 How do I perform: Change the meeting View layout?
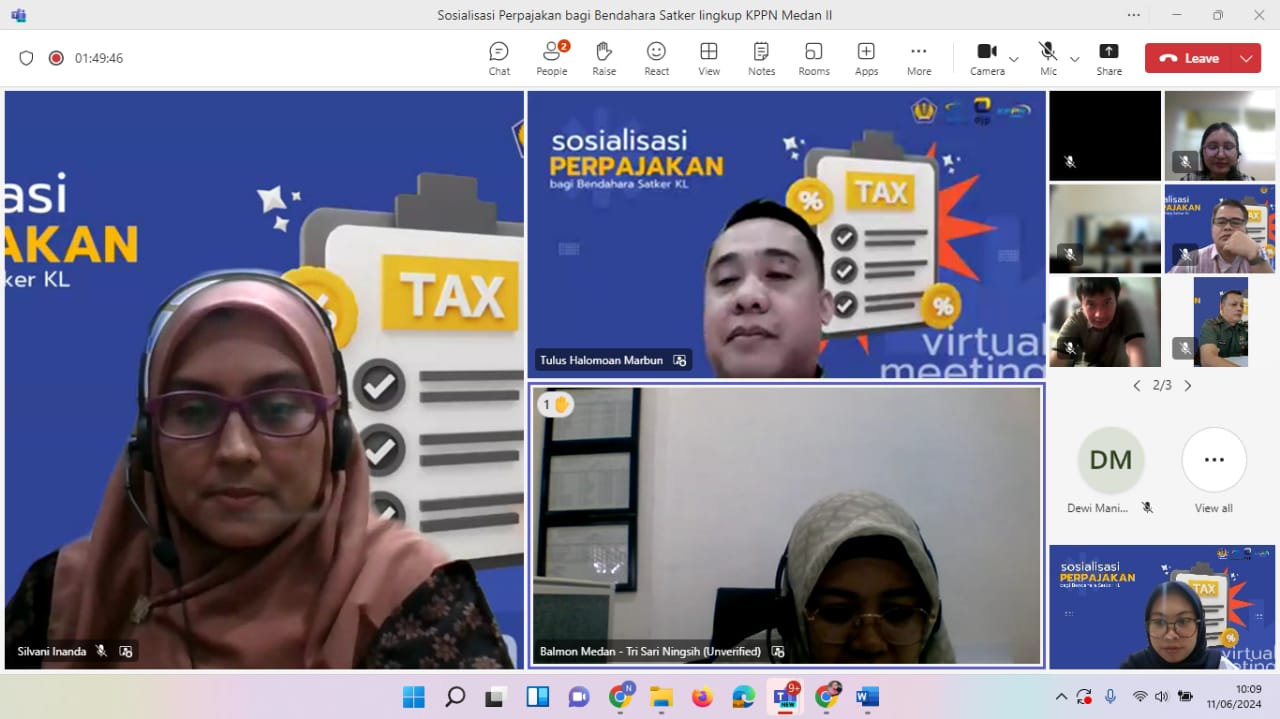709,58
